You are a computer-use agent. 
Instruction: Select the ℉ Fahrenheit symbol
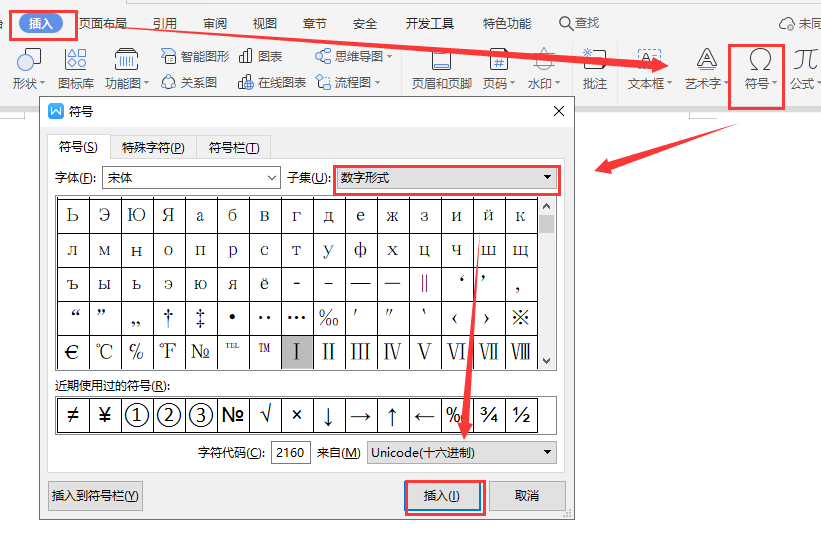pyautogui.click(x=169, y=352)
